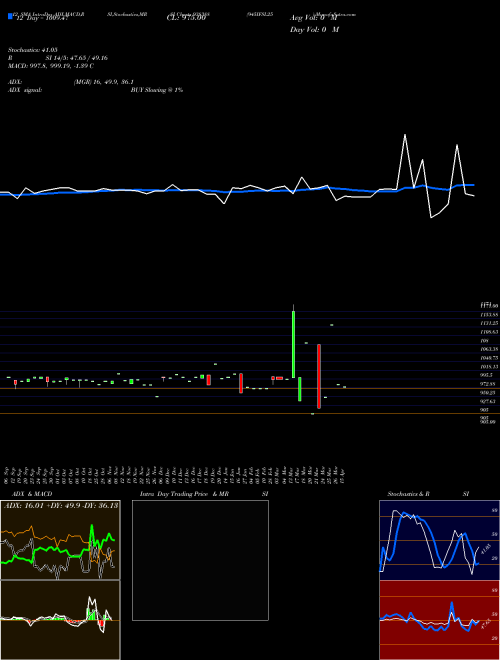Click the '1063.38' price axis label
Image resolution: width=500 pixels, height=660 pixels.
(x=489, y=349)
